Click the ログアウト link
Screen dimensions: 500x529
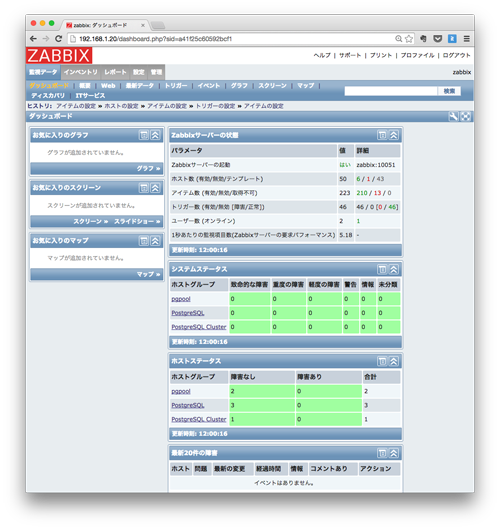[x=456, y=55]
